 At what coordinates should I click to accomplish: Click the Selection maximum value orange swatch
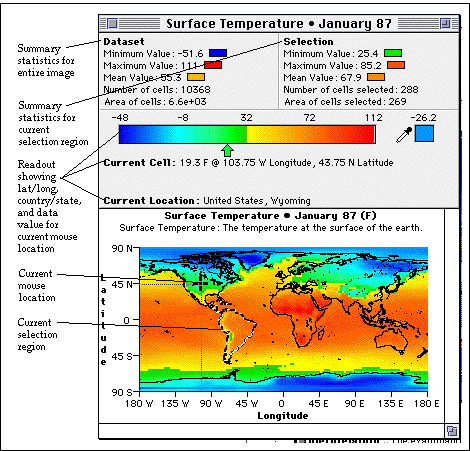click(x=396, y=65)
